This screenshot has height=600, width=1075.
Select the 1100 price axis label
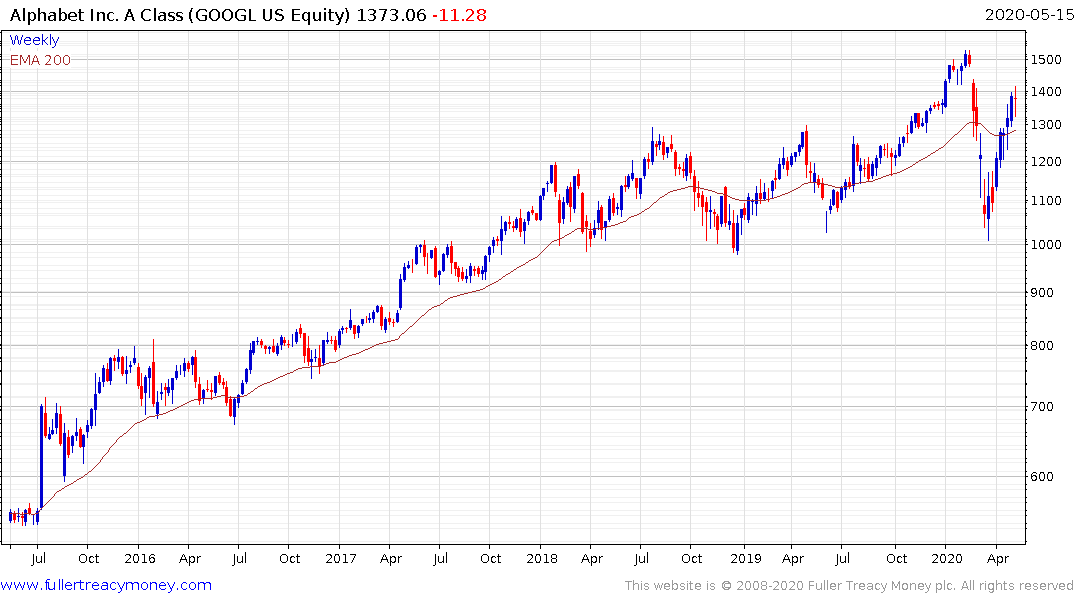(1046, 201)
